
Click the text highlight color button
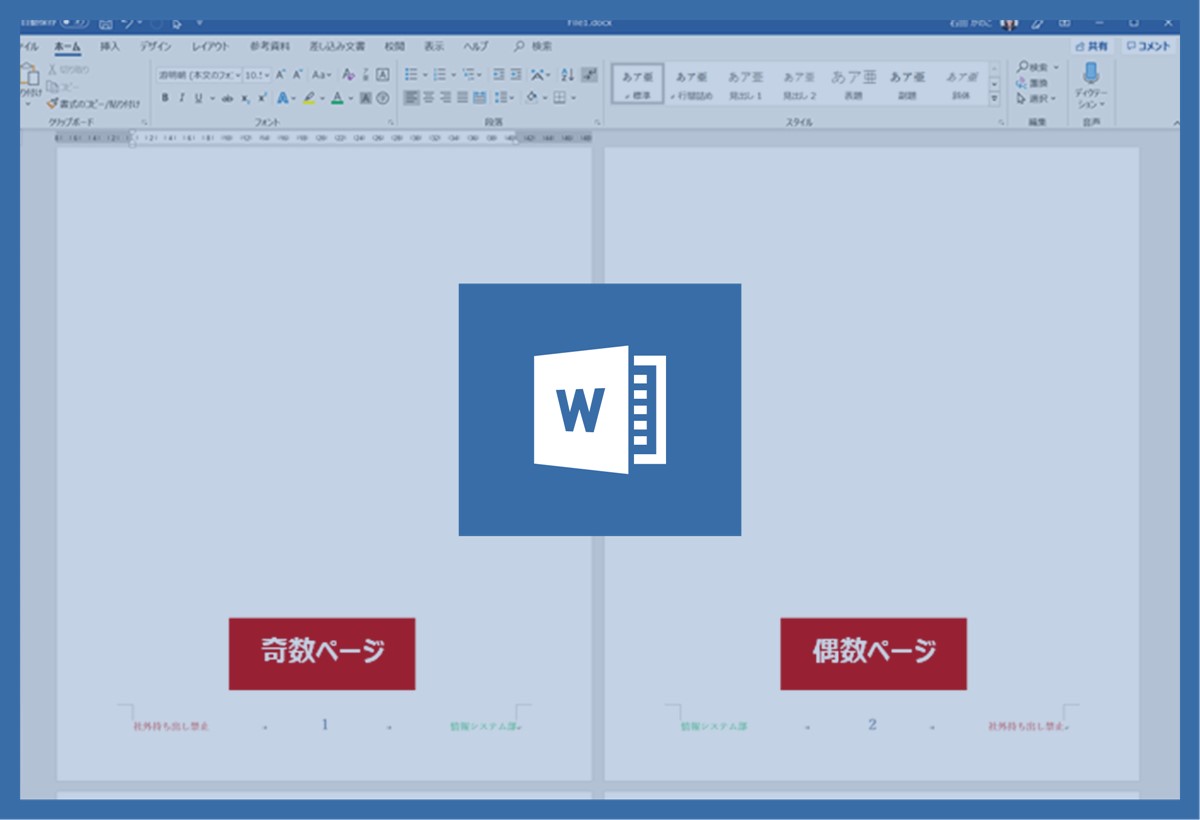(310, 98)
